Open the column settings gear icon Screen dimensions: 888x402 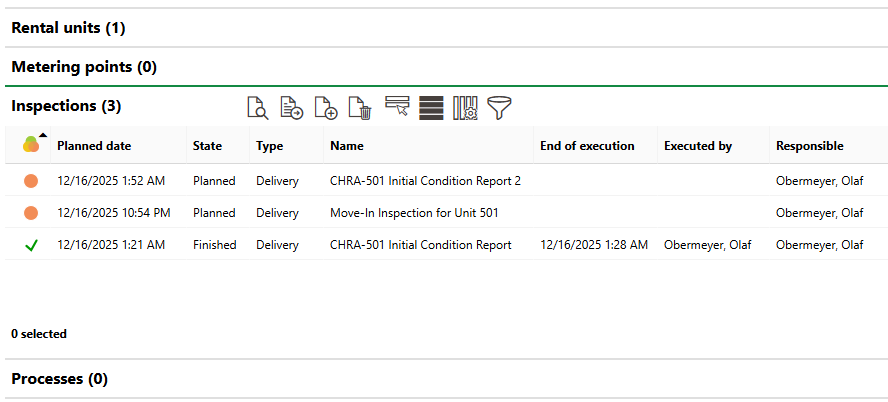[466, 108]
